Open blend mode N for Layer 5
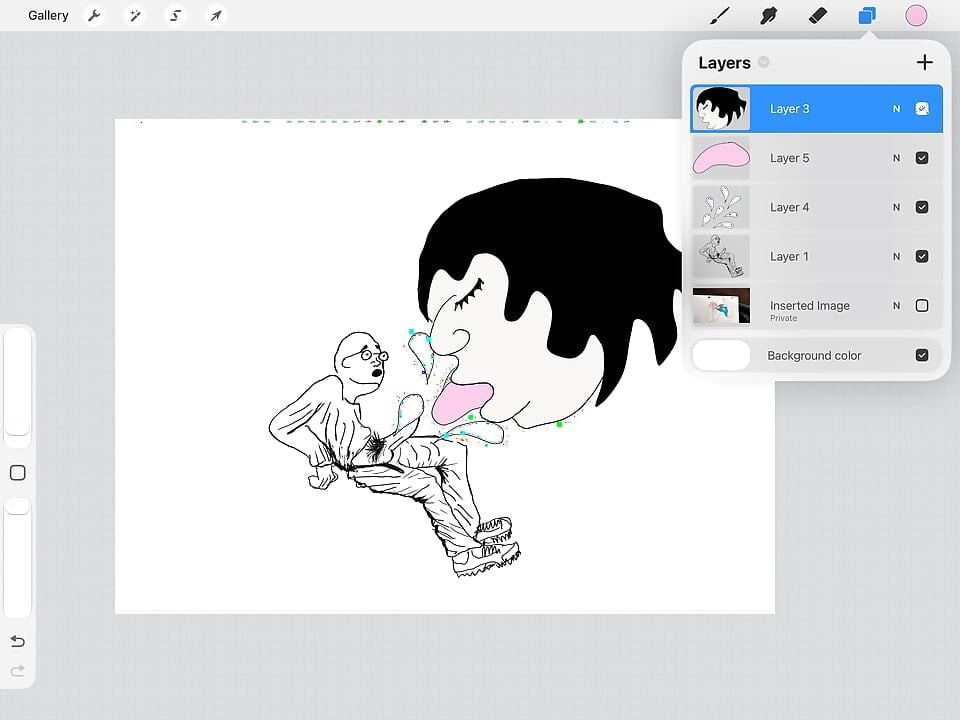This screenshot has width=960, height=720. coord(896,158)
